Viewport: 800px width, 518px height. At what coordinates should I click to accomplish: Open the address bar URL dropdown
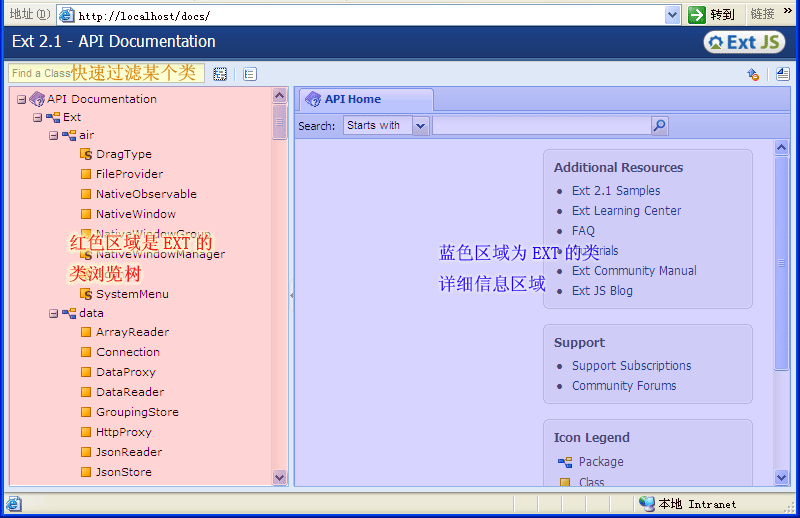[672, 15]
